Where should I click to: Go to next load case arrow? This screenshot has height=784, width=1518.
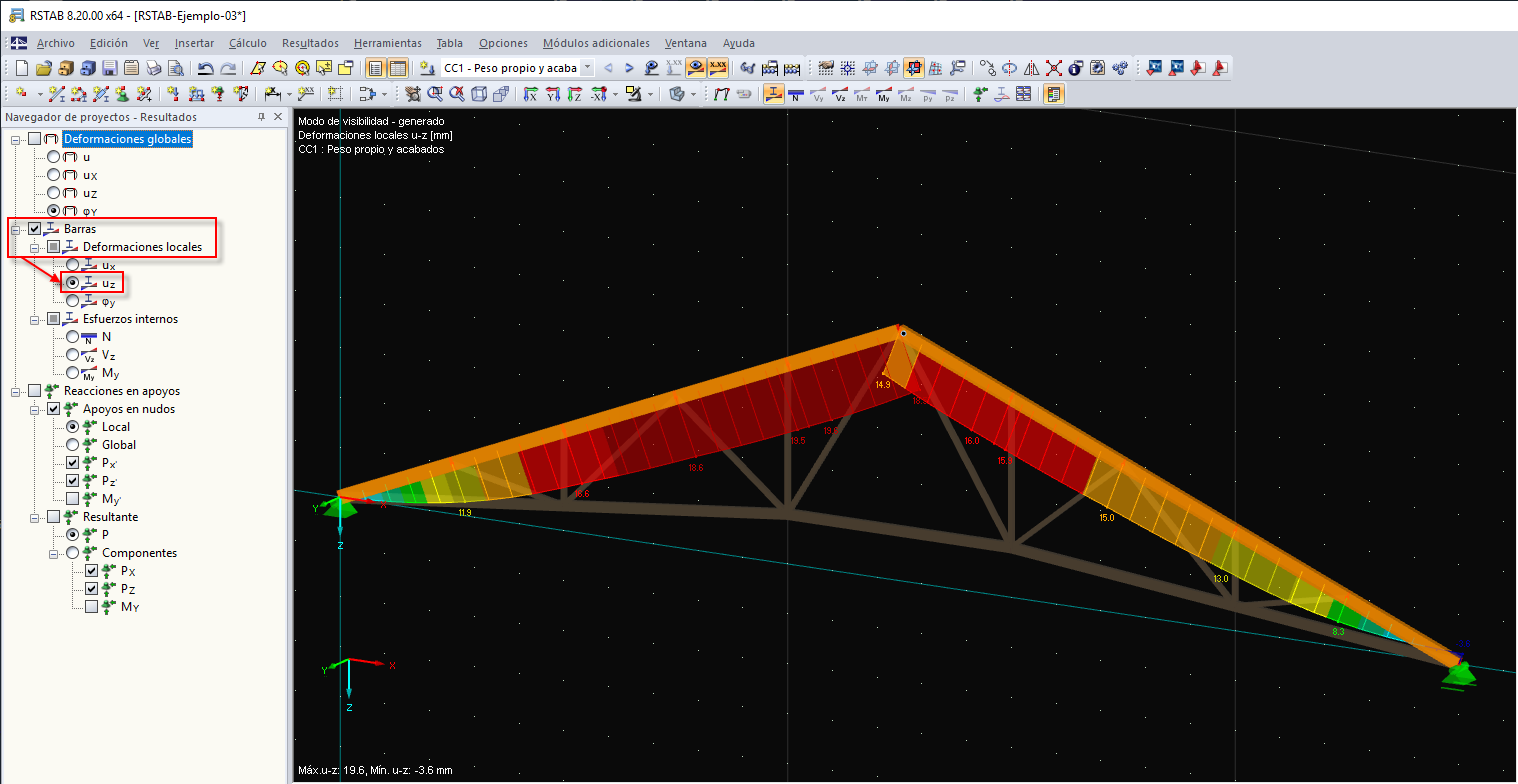[629, 68]
